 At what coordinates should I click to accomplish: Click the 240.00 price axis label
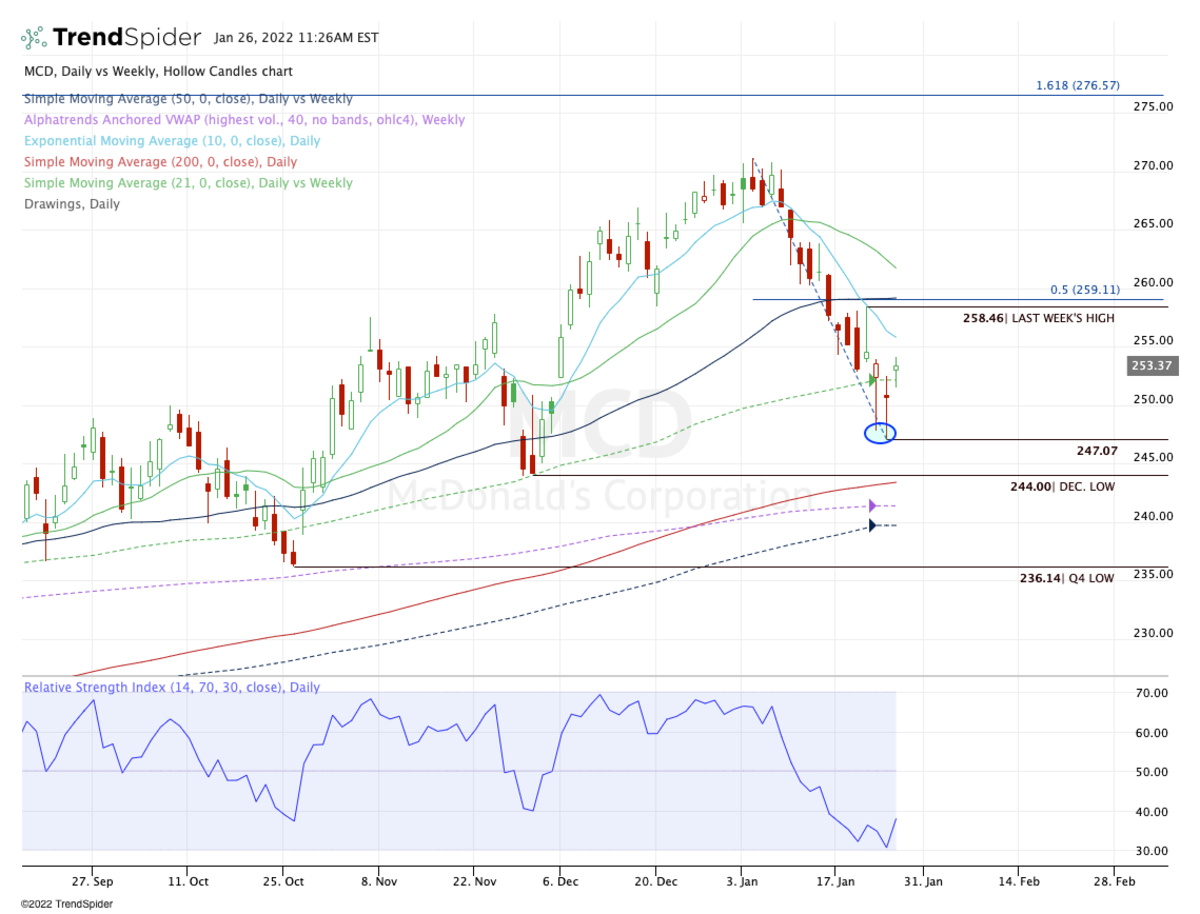point(1151,516)
